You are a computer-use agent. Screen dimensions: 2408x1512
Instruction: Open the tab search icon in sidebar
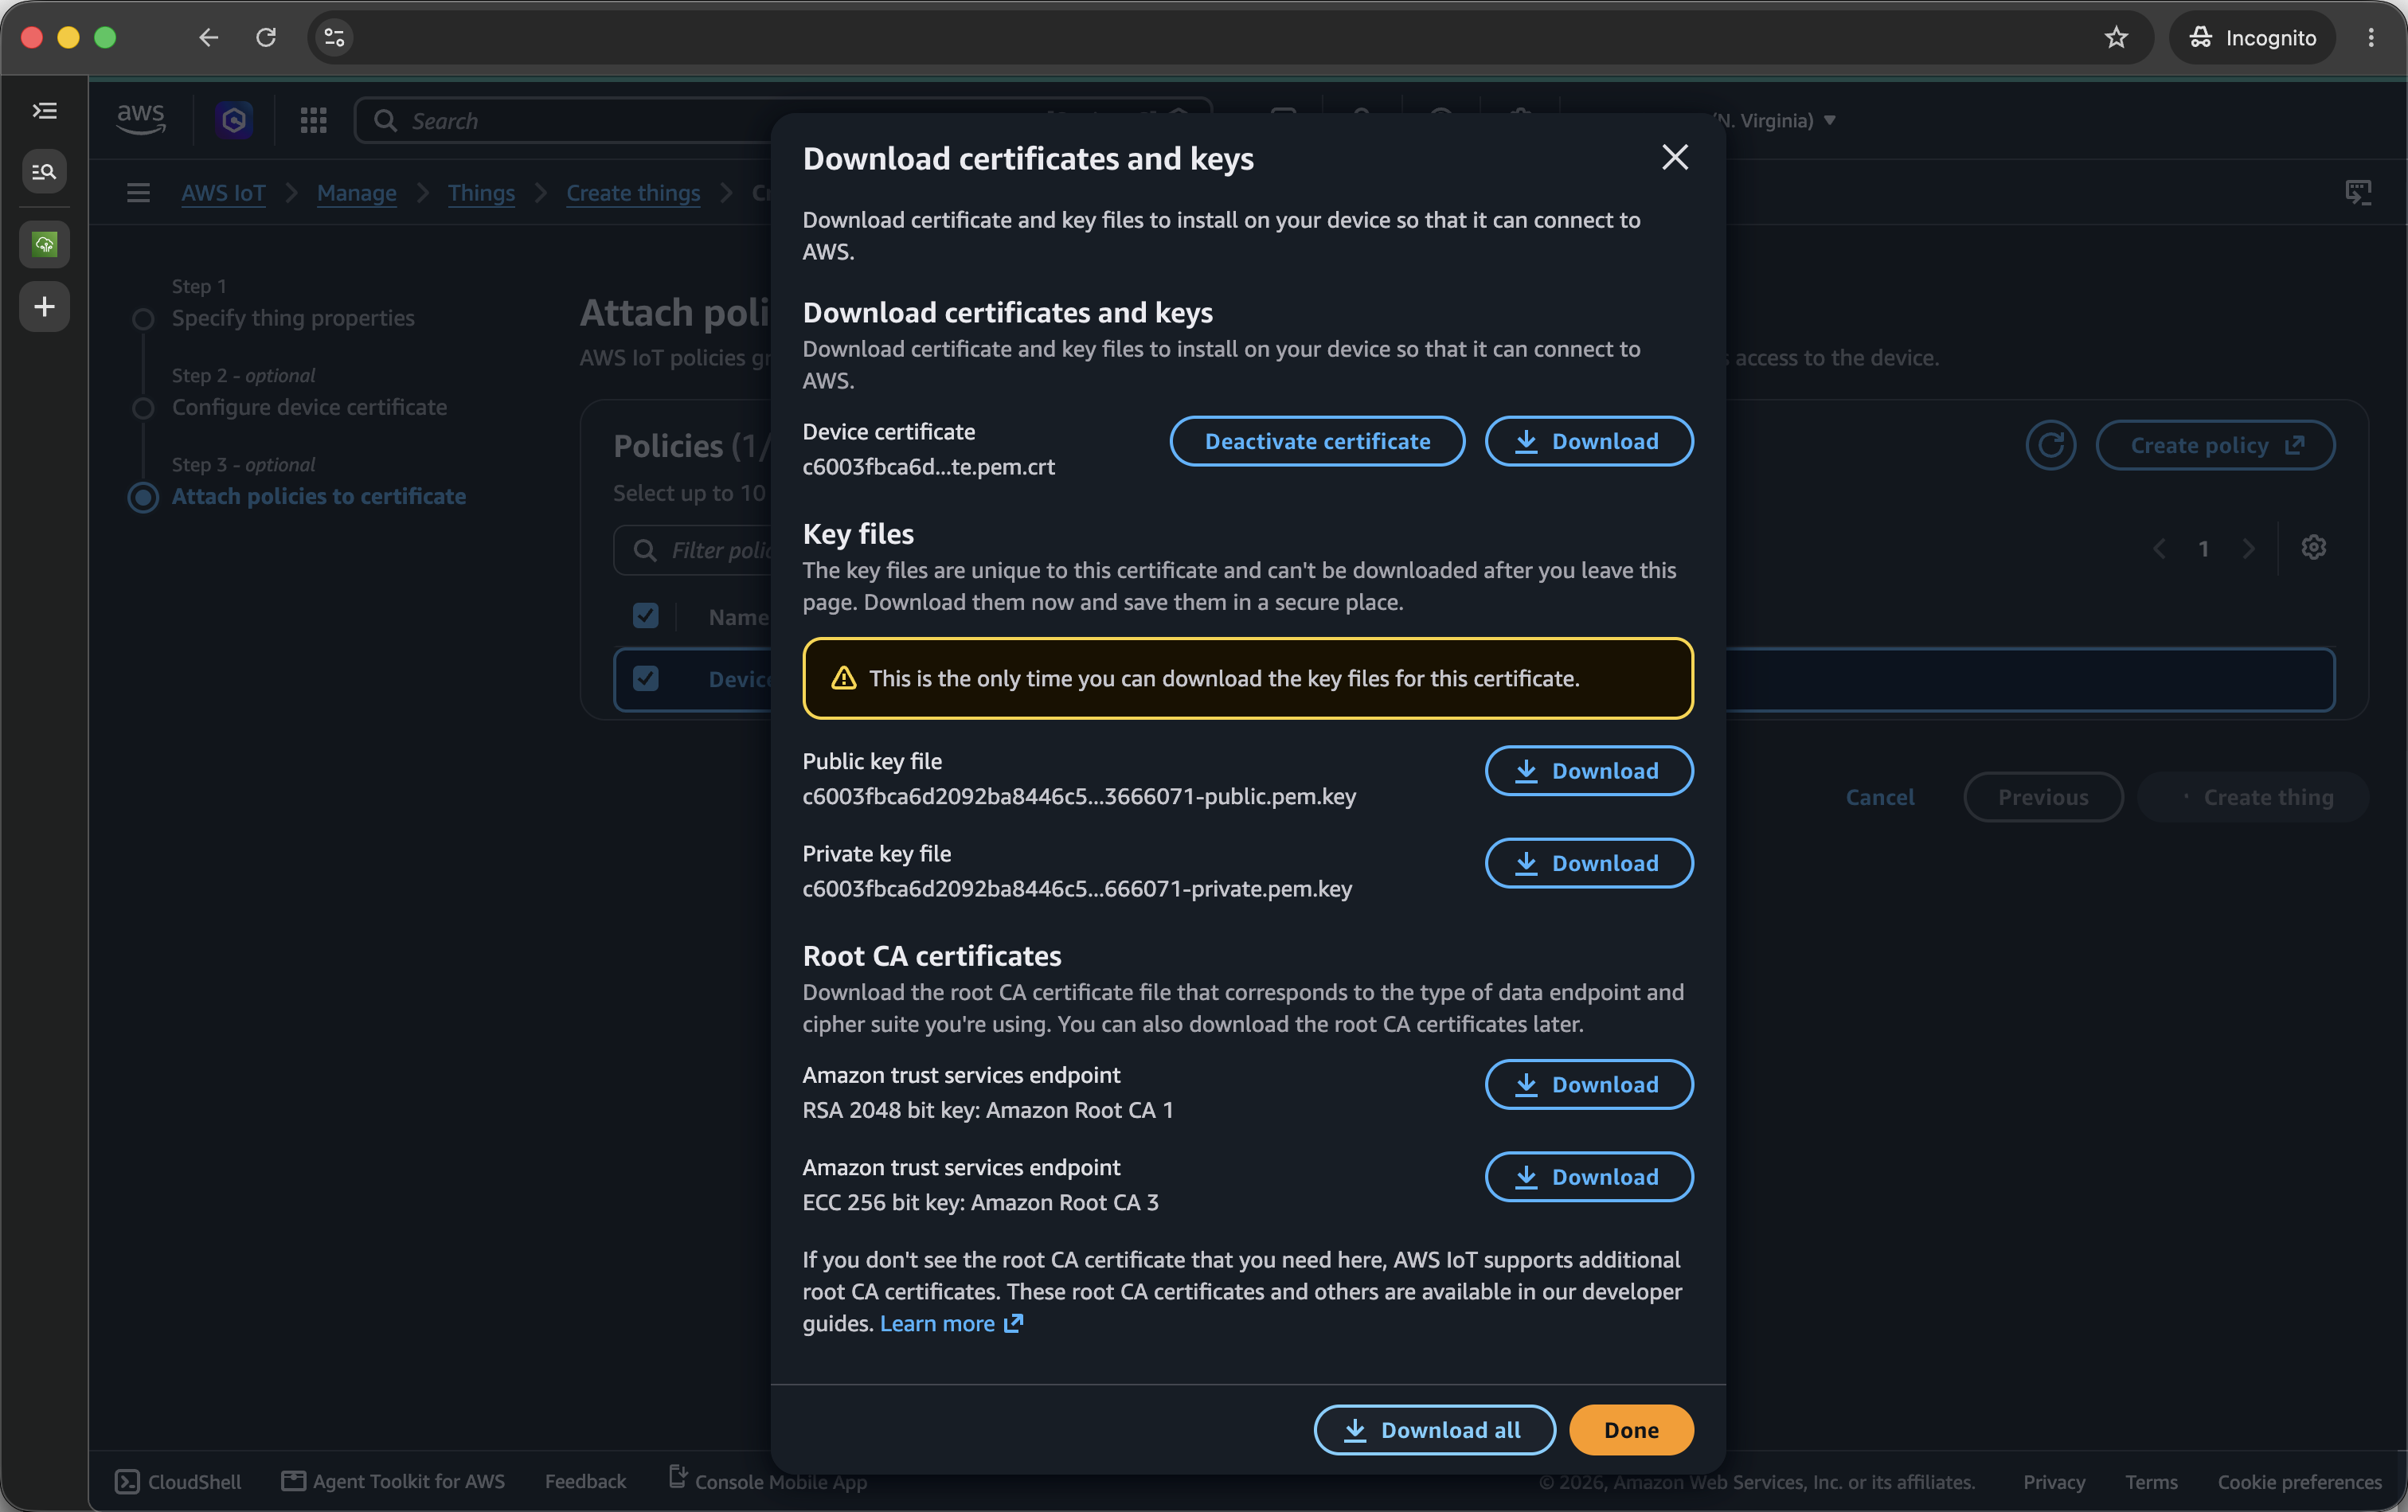pos(44,172)
